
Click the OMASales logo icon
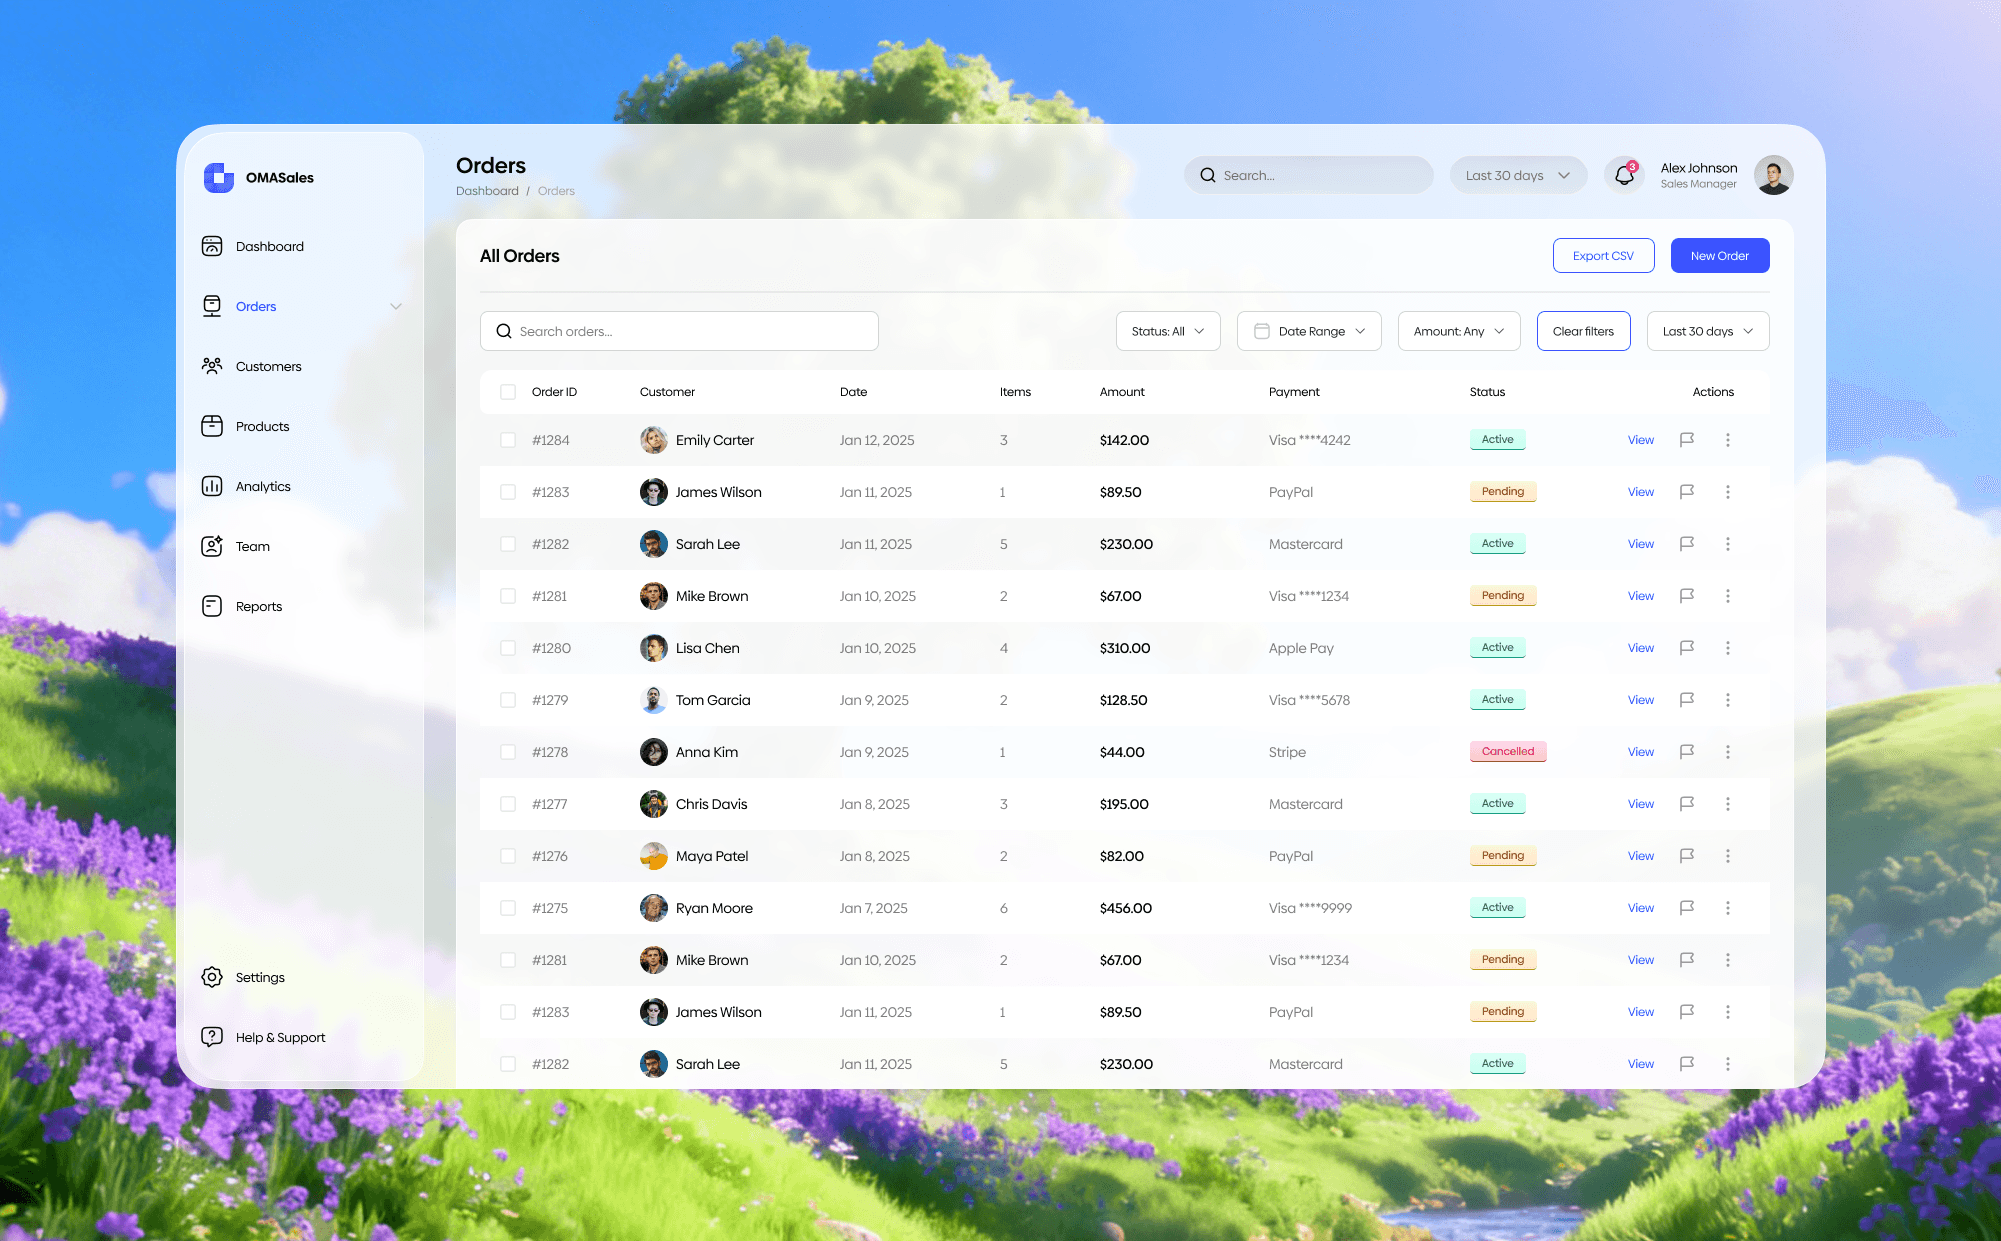click(x=218, y=177)
